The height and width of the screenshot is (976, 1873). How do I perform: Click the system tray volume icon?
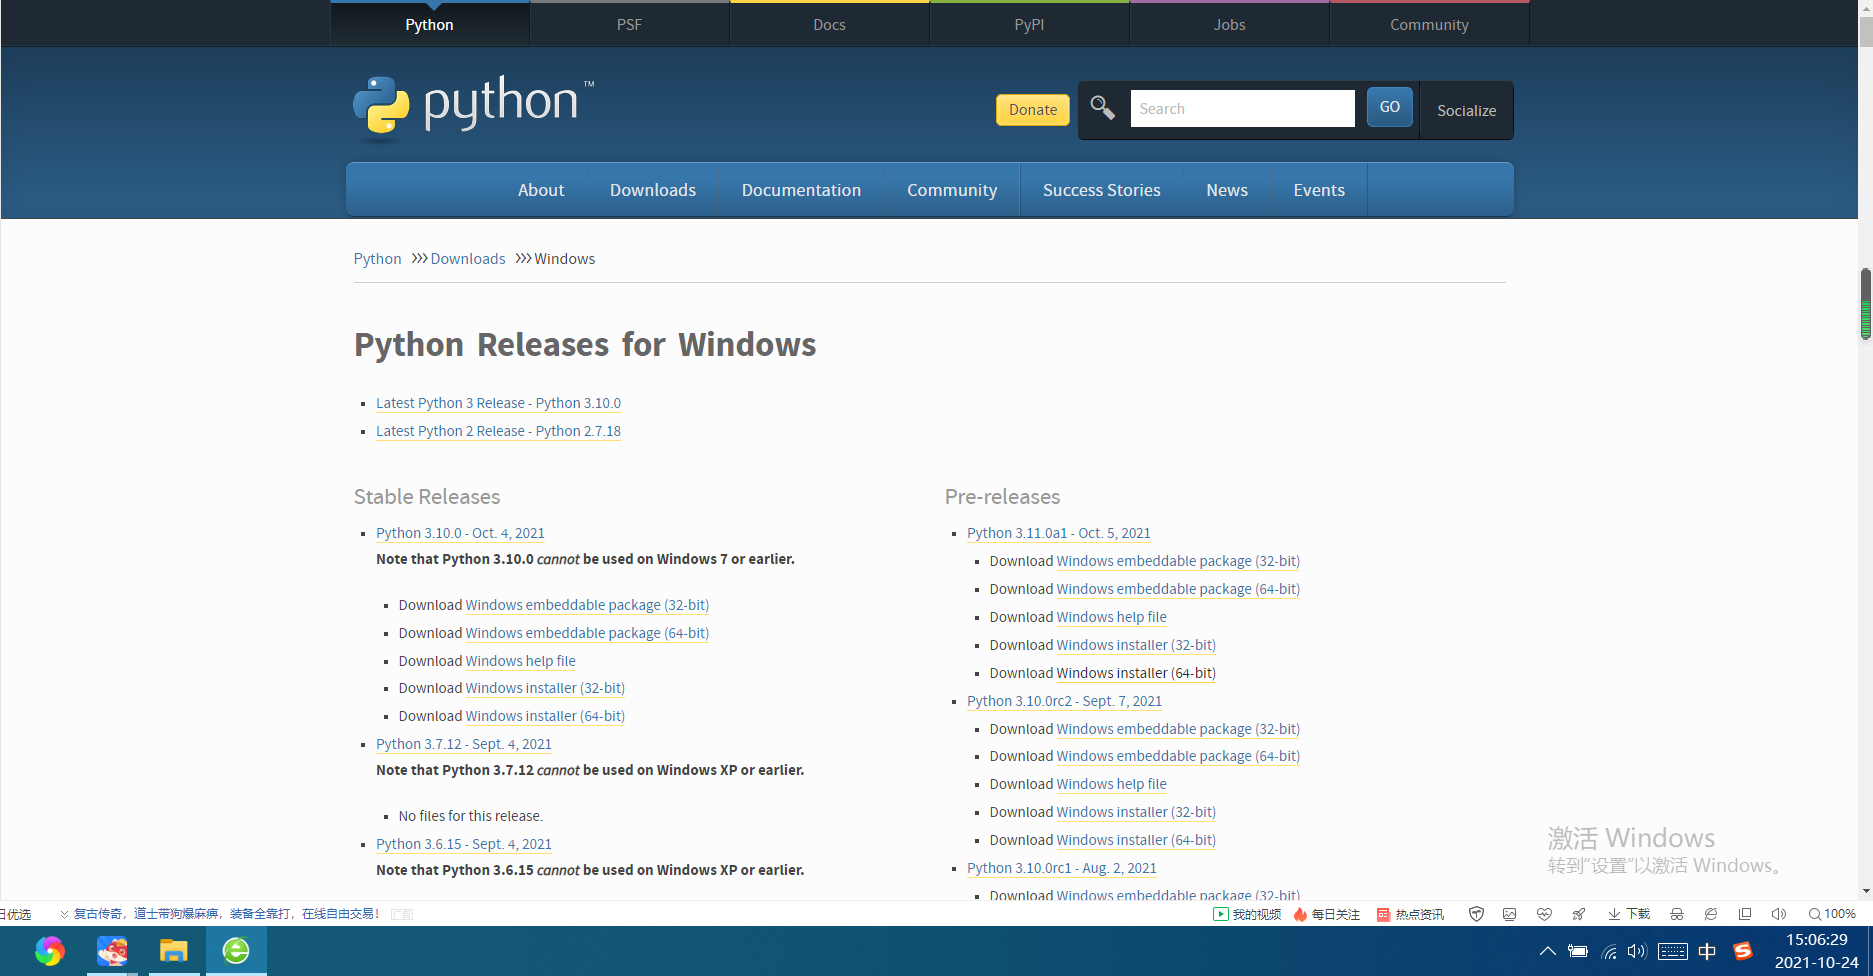click(1637, 951)
